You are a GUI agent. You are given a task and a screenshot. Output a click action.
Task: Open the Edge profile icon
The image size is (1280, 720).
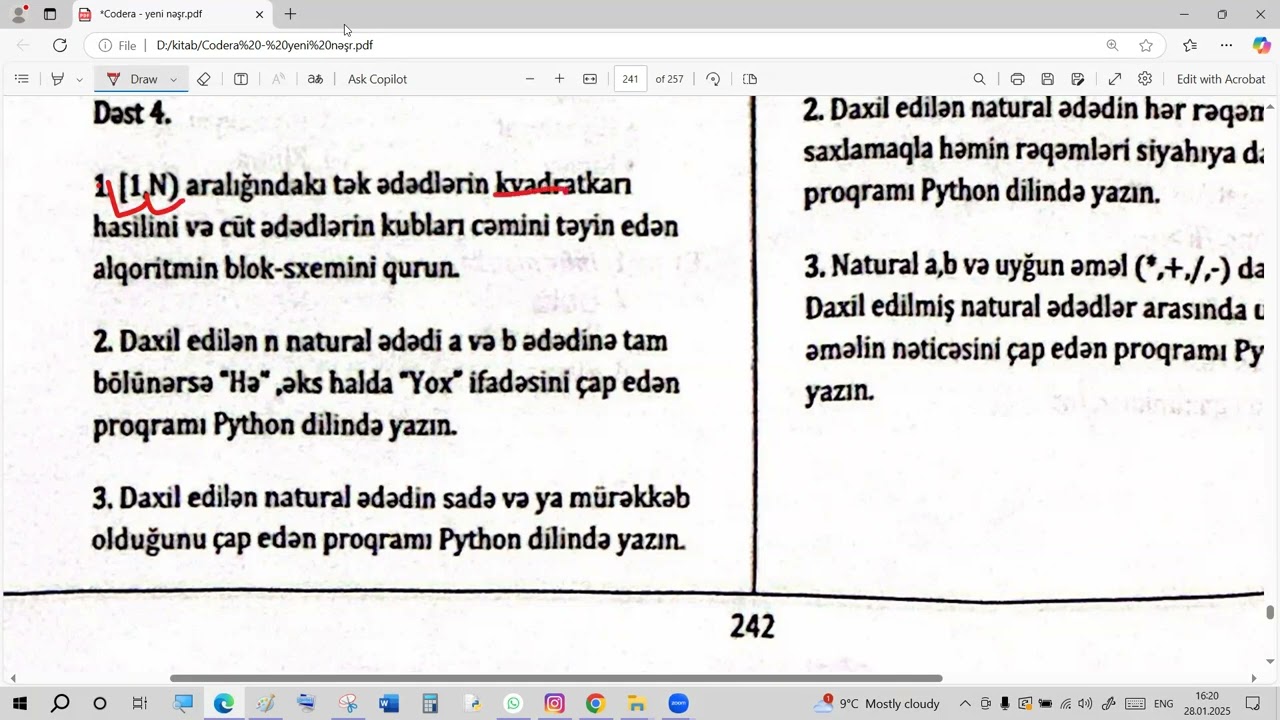click(18, 14)
